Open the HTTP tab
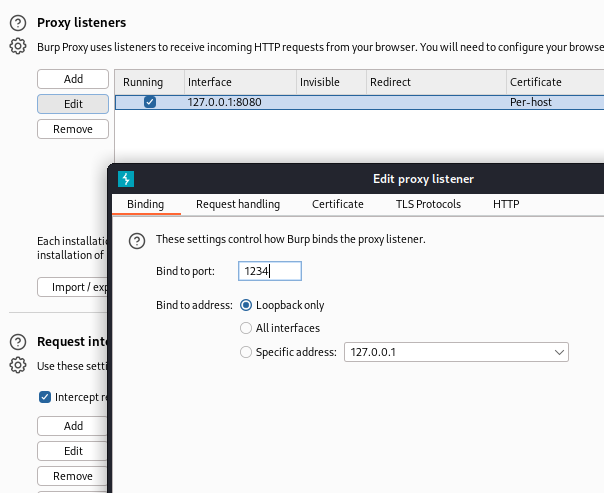The width and height of the screenshot is (604, 493). point(506,204)
